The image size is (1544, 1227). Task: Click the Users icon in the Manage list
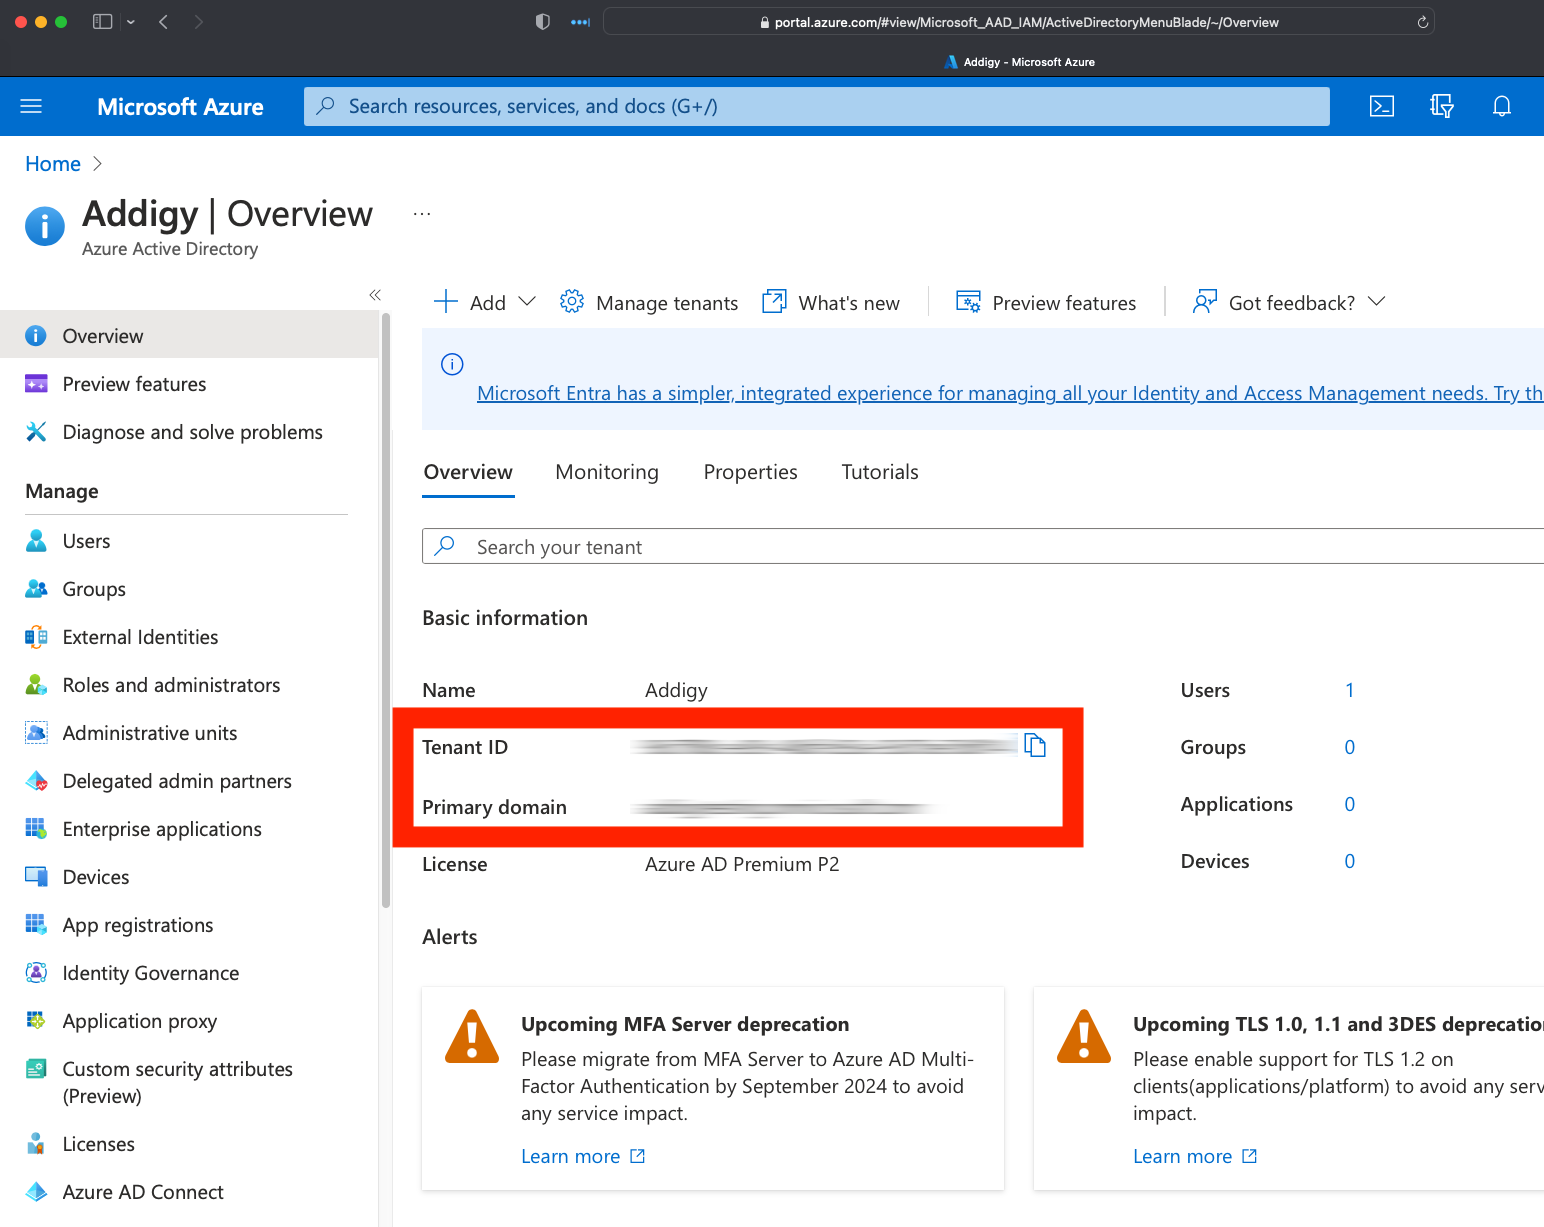(36, 541)
